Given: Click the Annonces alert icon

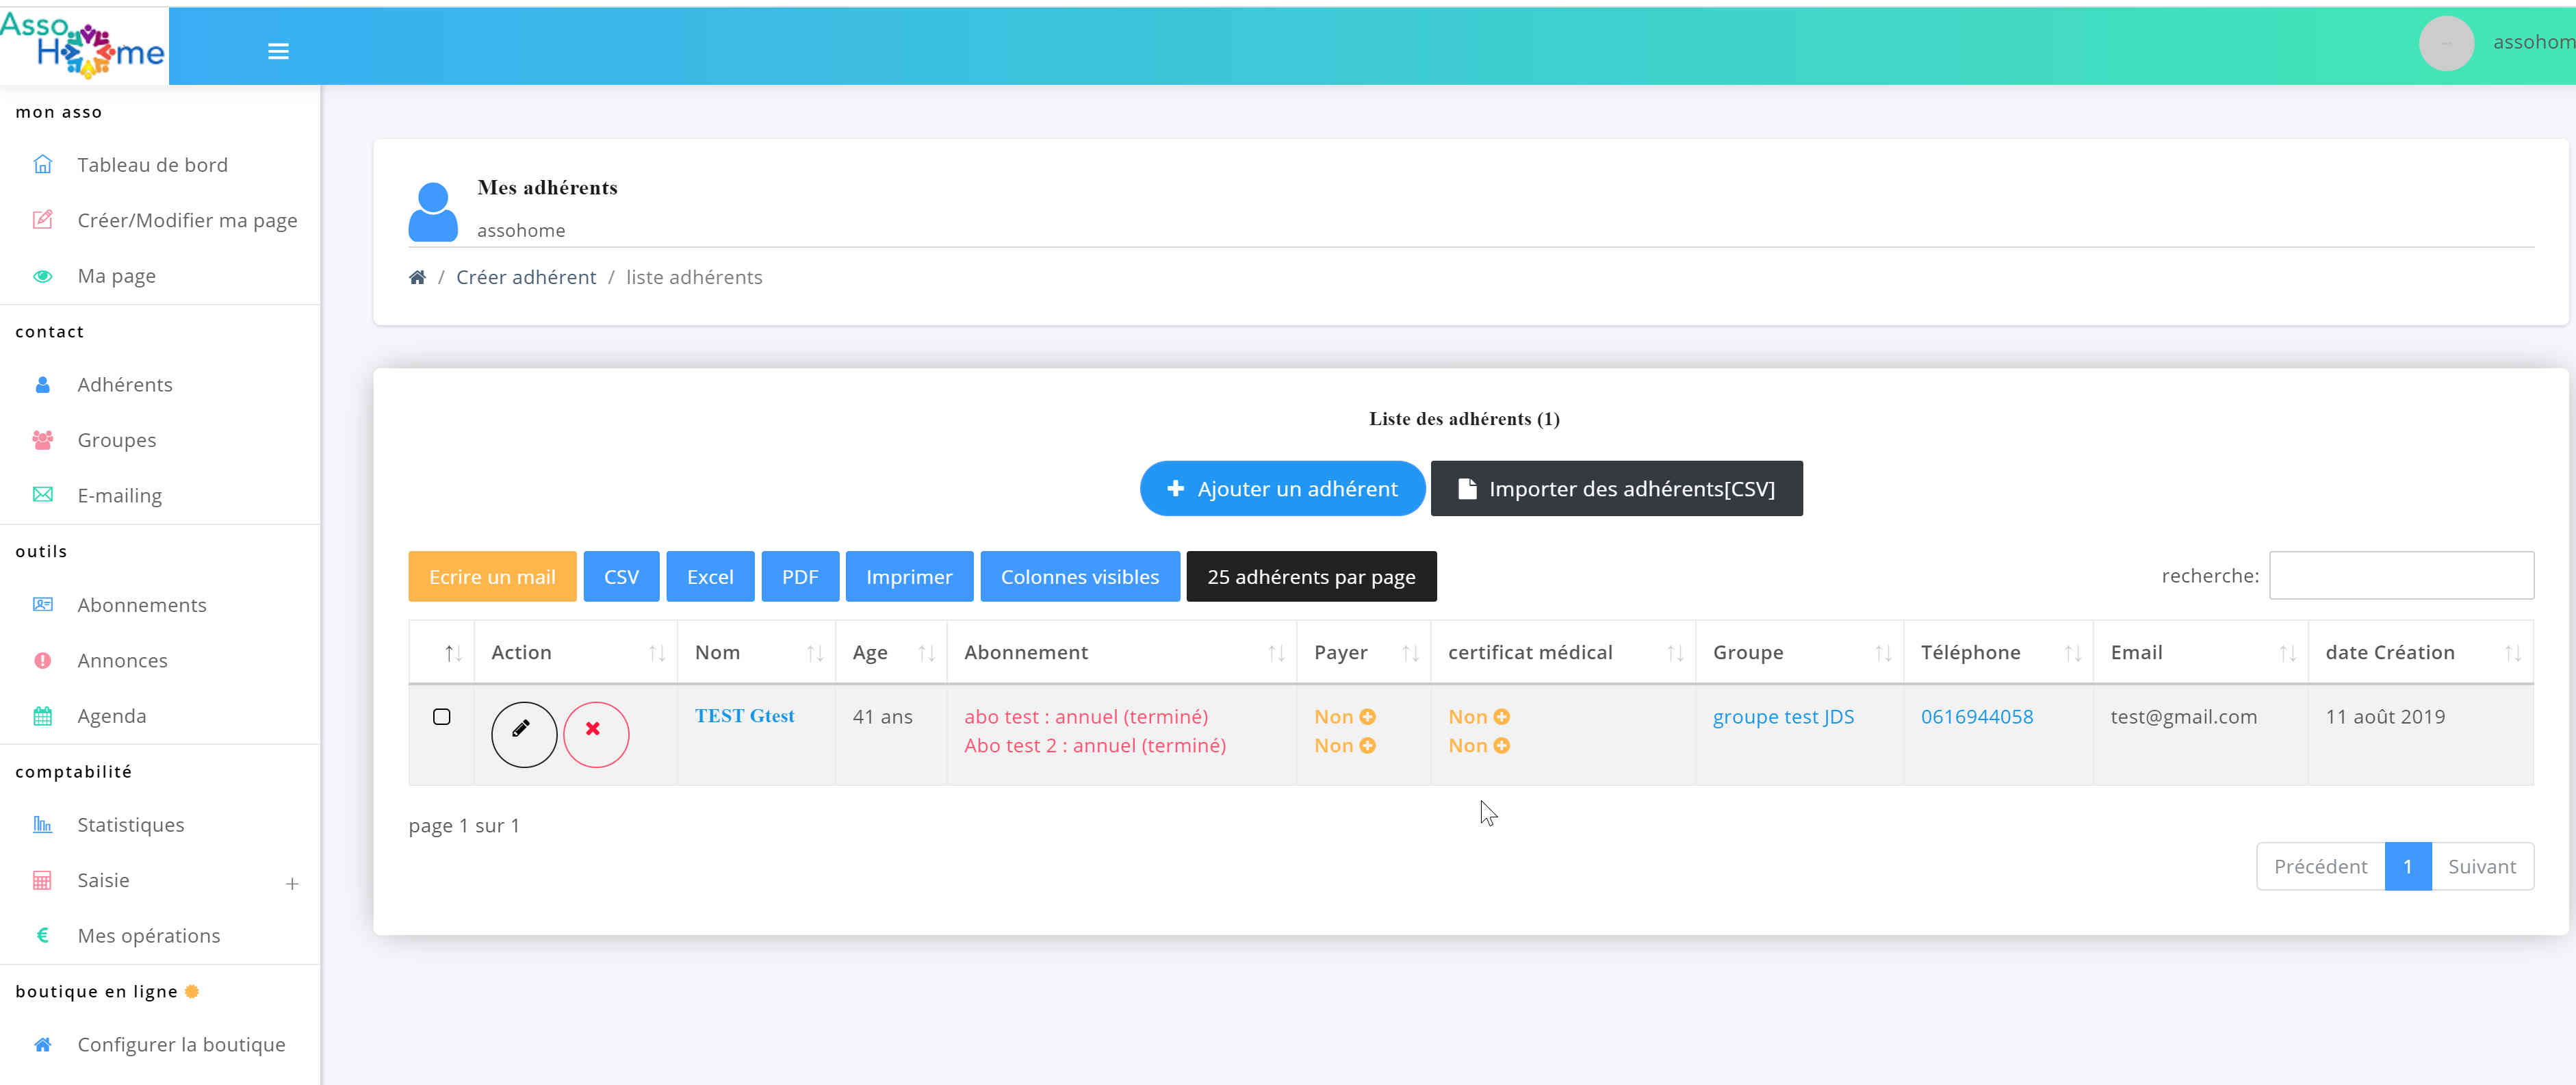Looking at the screenshot, I should (42, 660).
